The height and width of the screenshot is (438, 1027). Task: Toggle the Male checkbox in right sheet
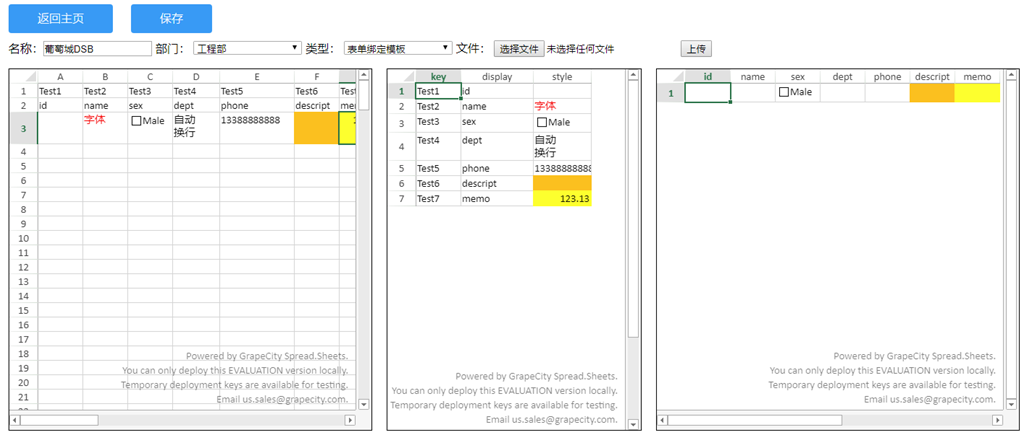tap(783, 92)
